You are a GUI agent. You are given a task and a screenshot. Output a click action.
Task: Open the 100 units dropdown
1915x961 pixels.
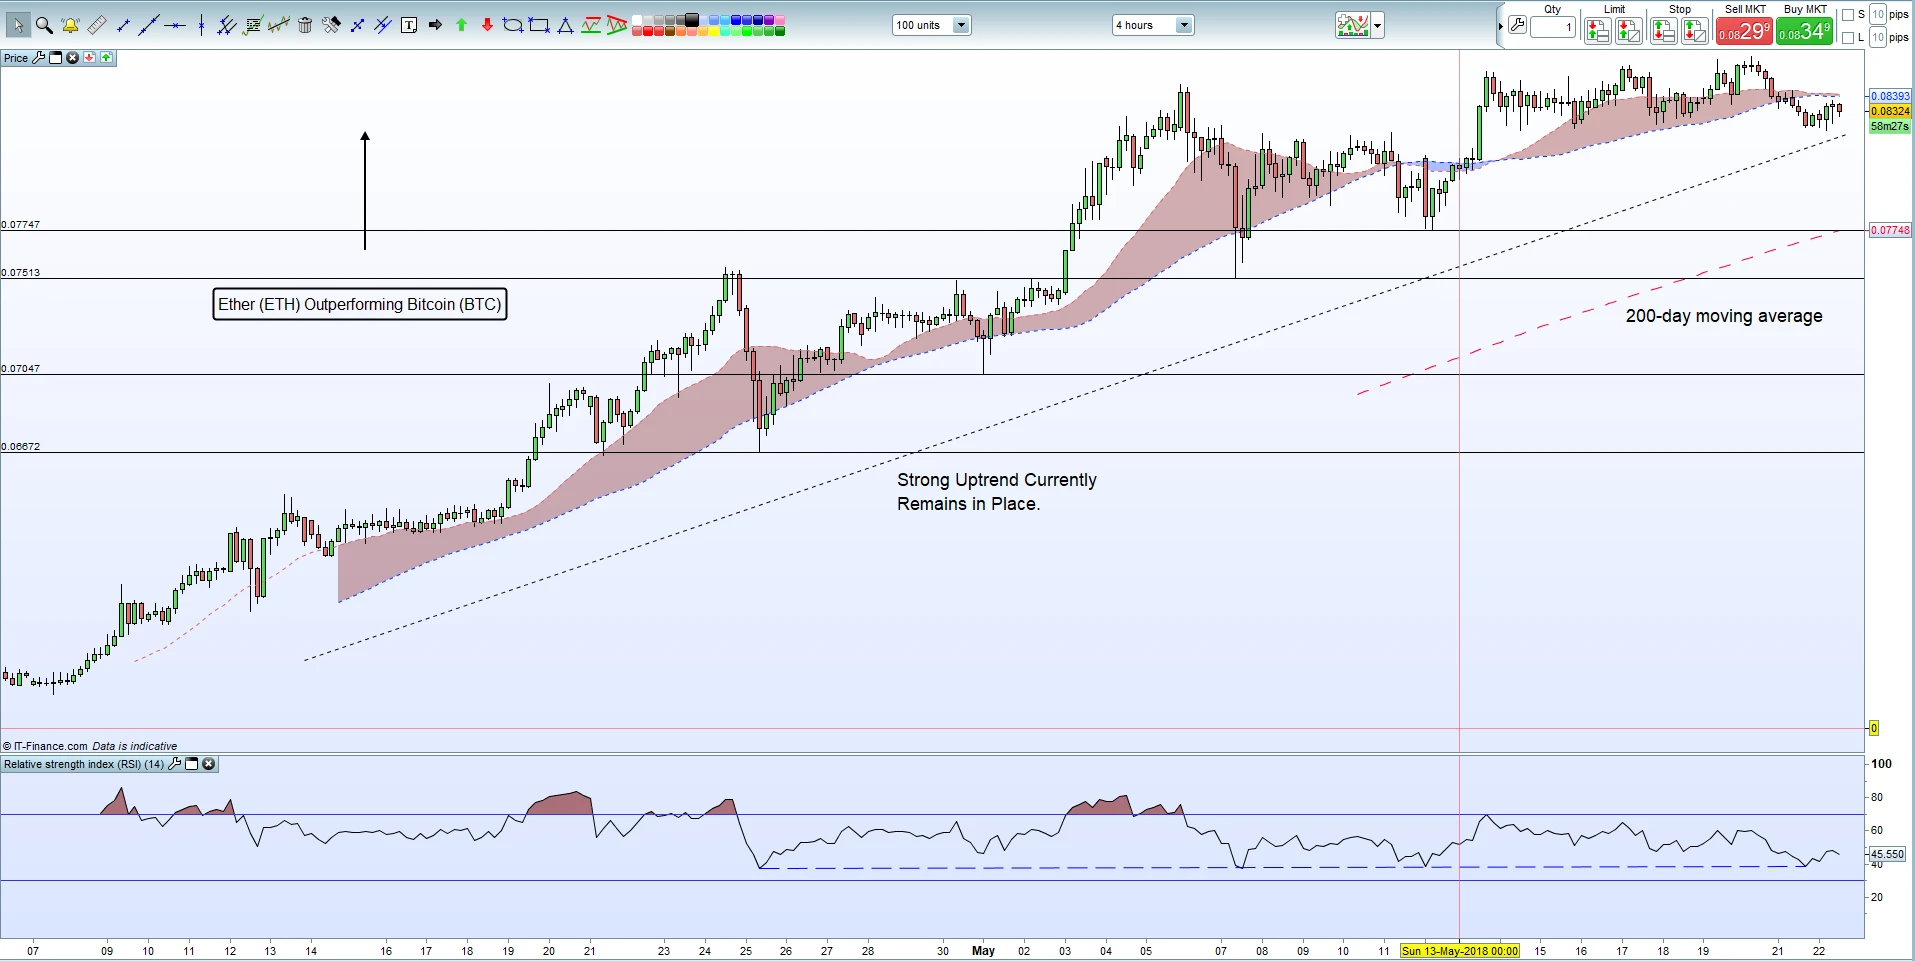931,25
